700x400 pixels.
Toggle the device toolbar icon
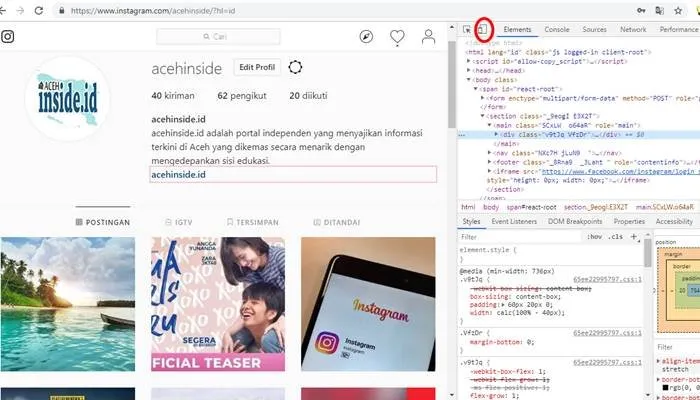click(x=483, y=29)
